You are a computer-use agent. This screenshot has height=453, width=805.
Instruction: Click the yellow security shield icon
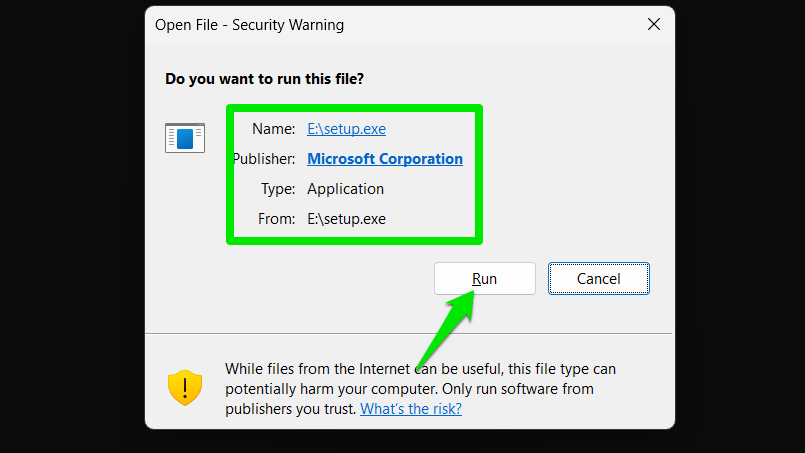pos(185,387)
